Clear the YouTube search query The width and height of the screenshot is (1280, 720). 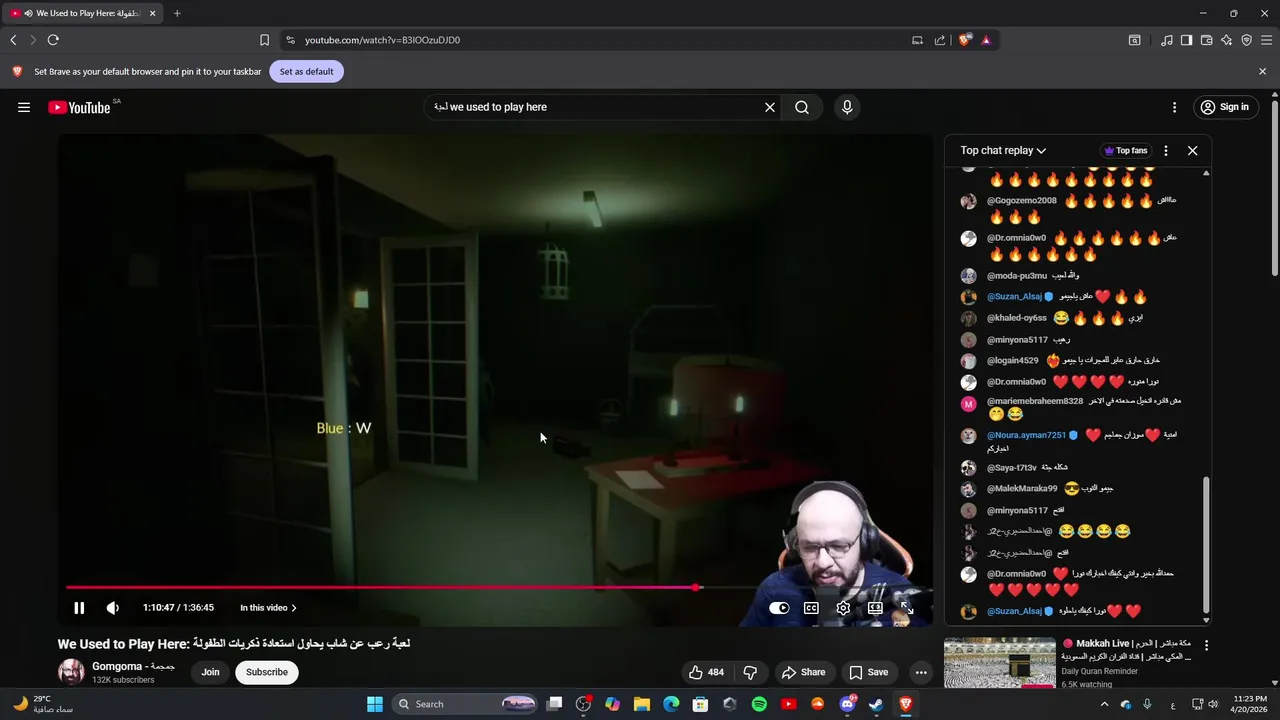[x=770, y=107]
